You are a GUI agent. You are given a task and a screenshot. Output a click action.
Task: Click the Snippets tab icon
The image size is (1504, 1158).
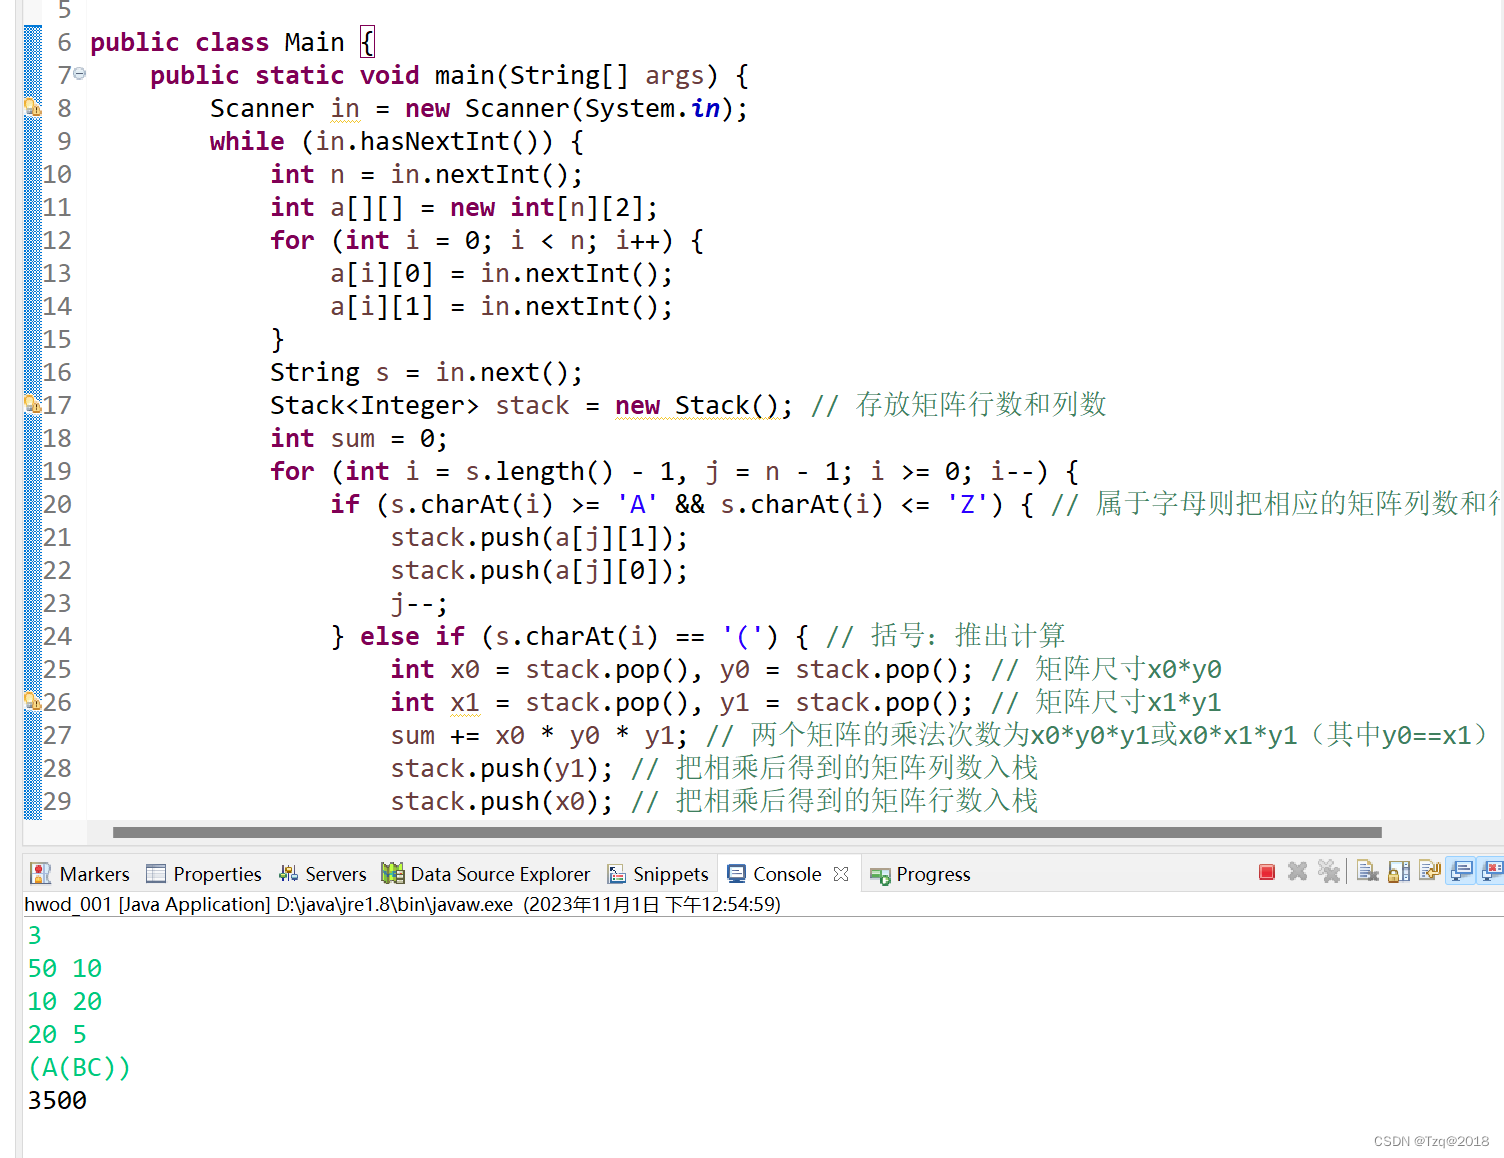[x=617, y=874]
